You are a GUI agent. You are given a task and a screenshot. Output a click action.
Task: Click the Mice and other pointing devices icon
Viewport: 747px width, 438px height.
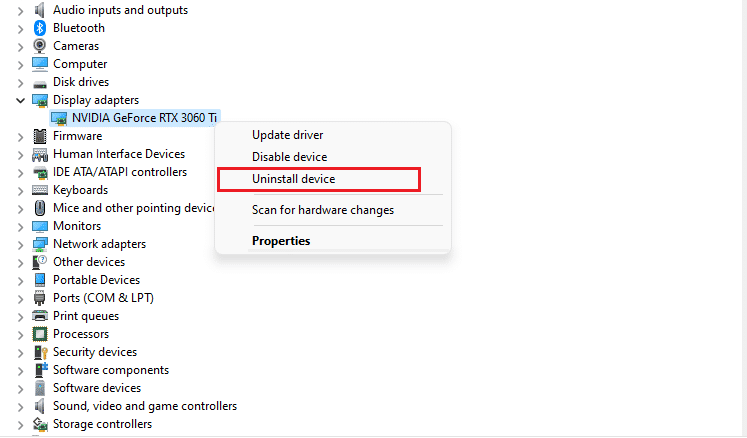point(40,208)
